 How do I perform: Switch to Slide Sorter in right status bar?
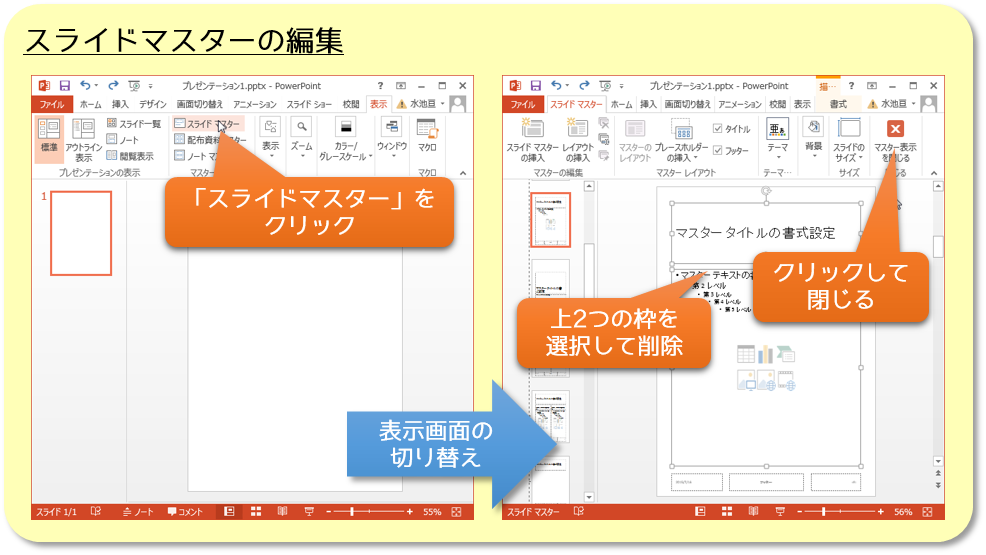tap(727, 512)
